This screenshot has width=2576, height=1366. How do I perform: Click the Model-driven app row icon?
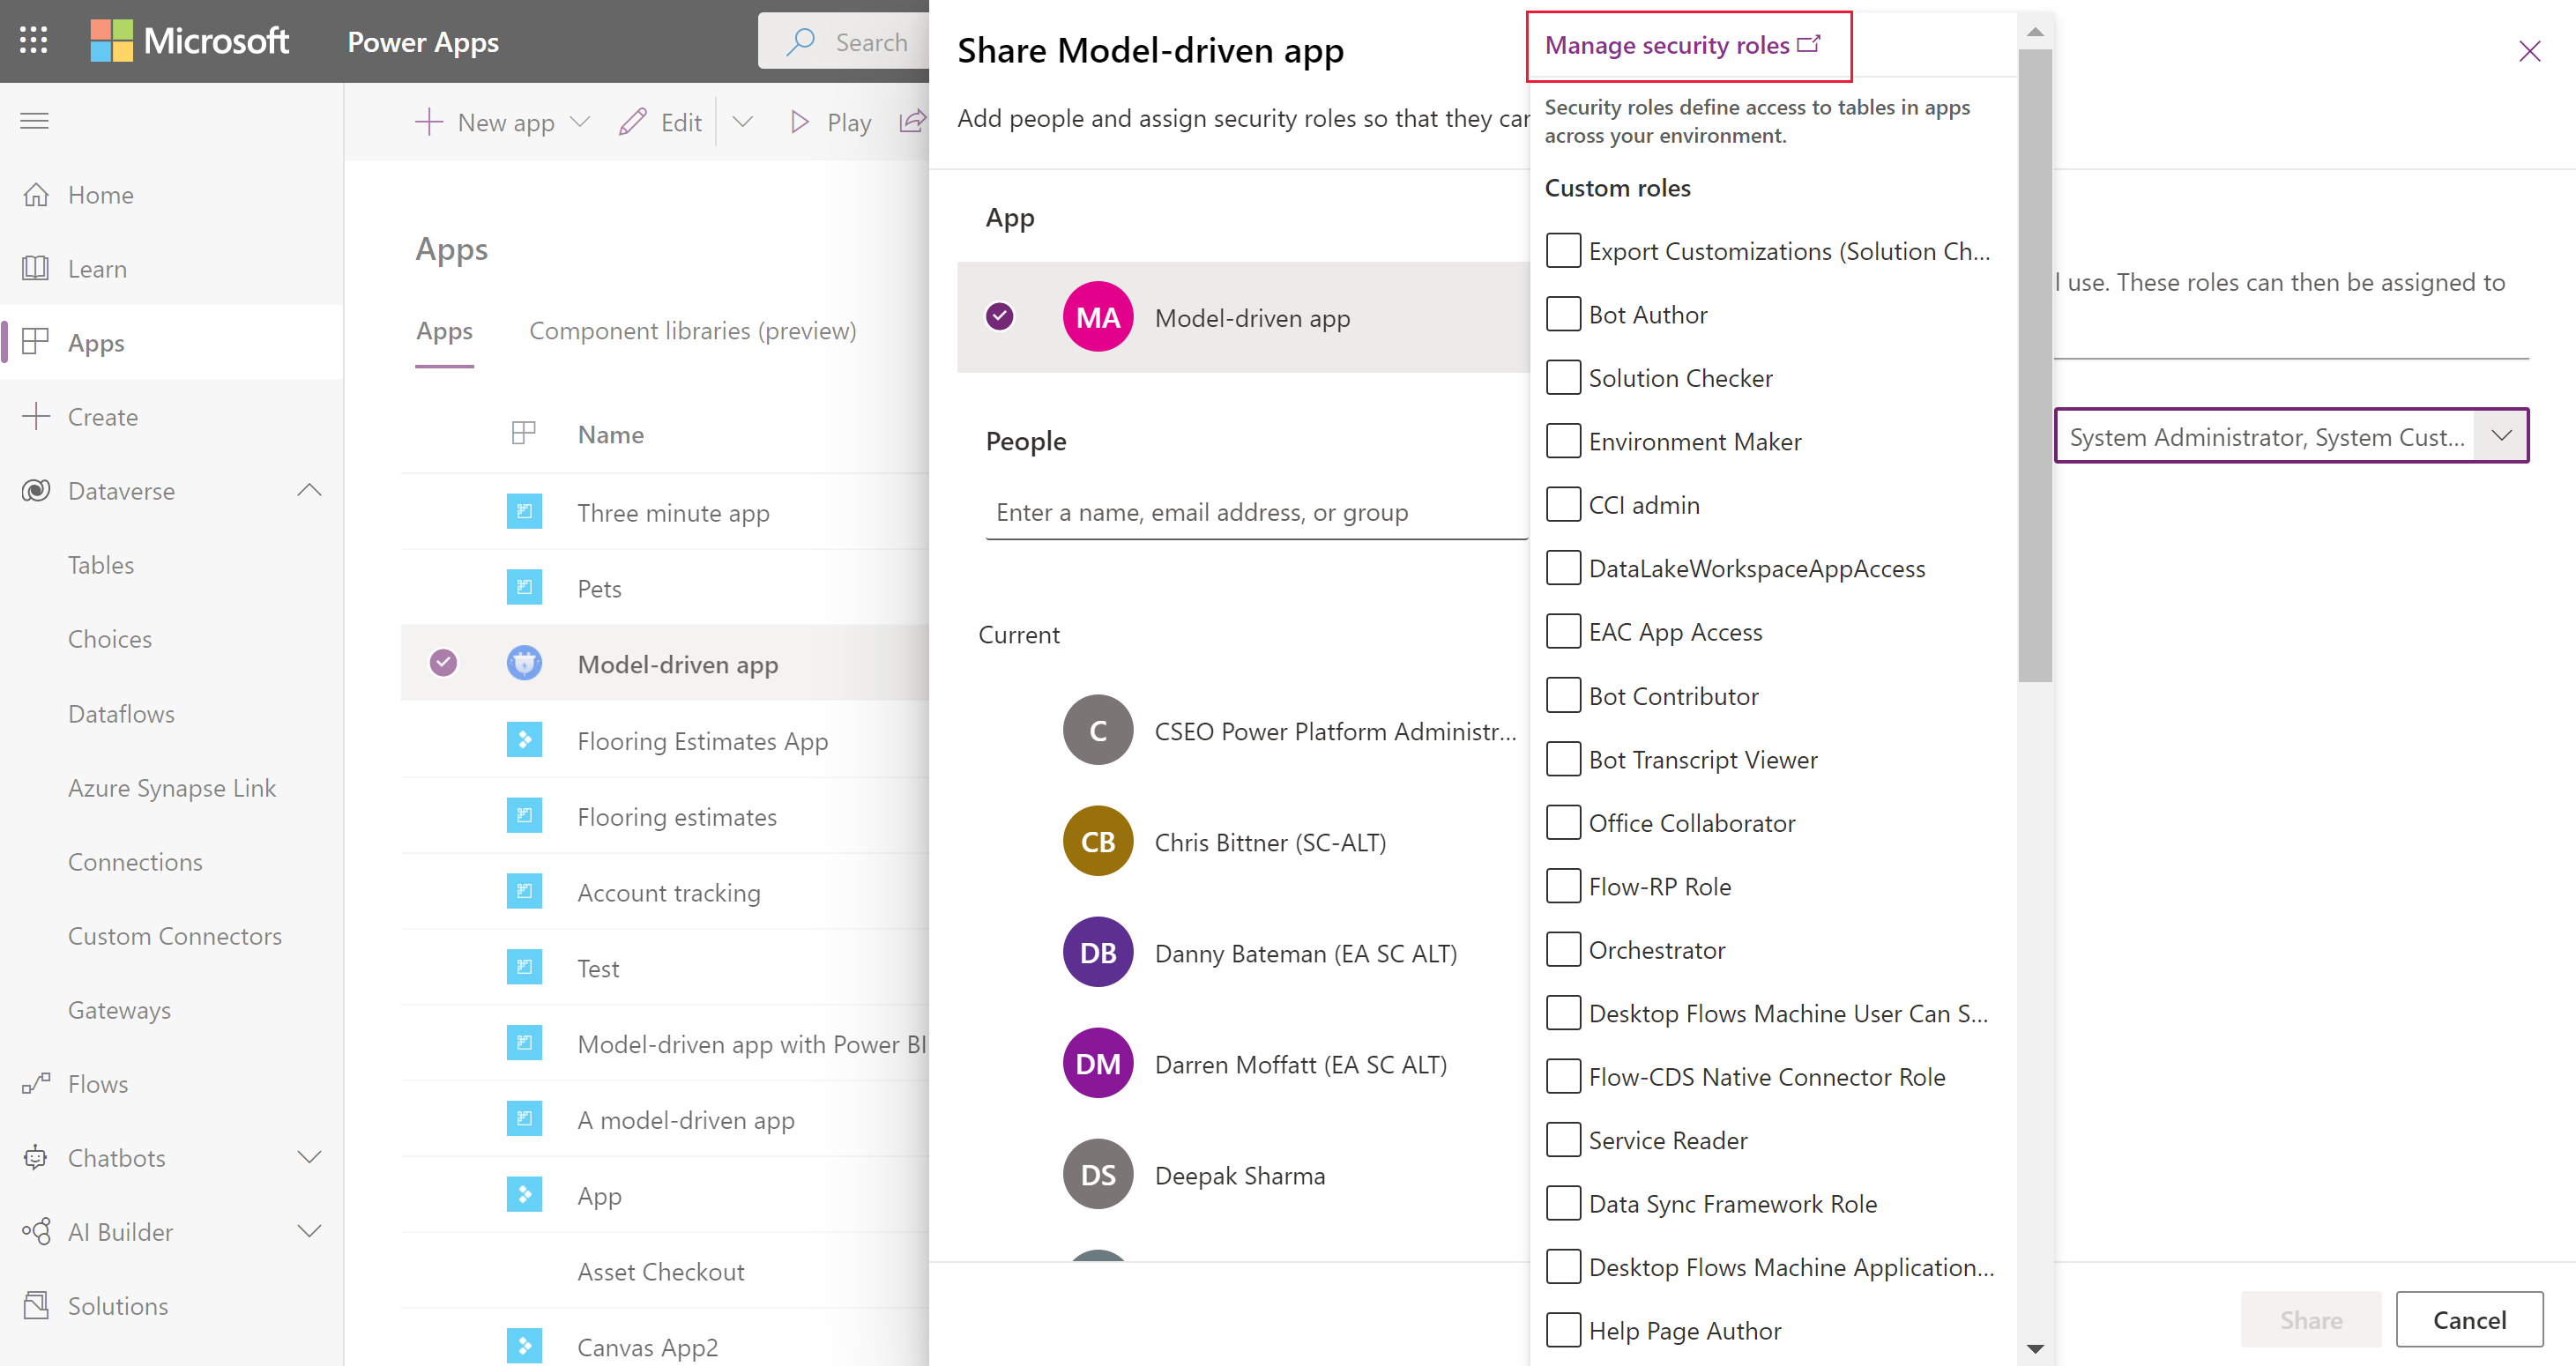524,663
